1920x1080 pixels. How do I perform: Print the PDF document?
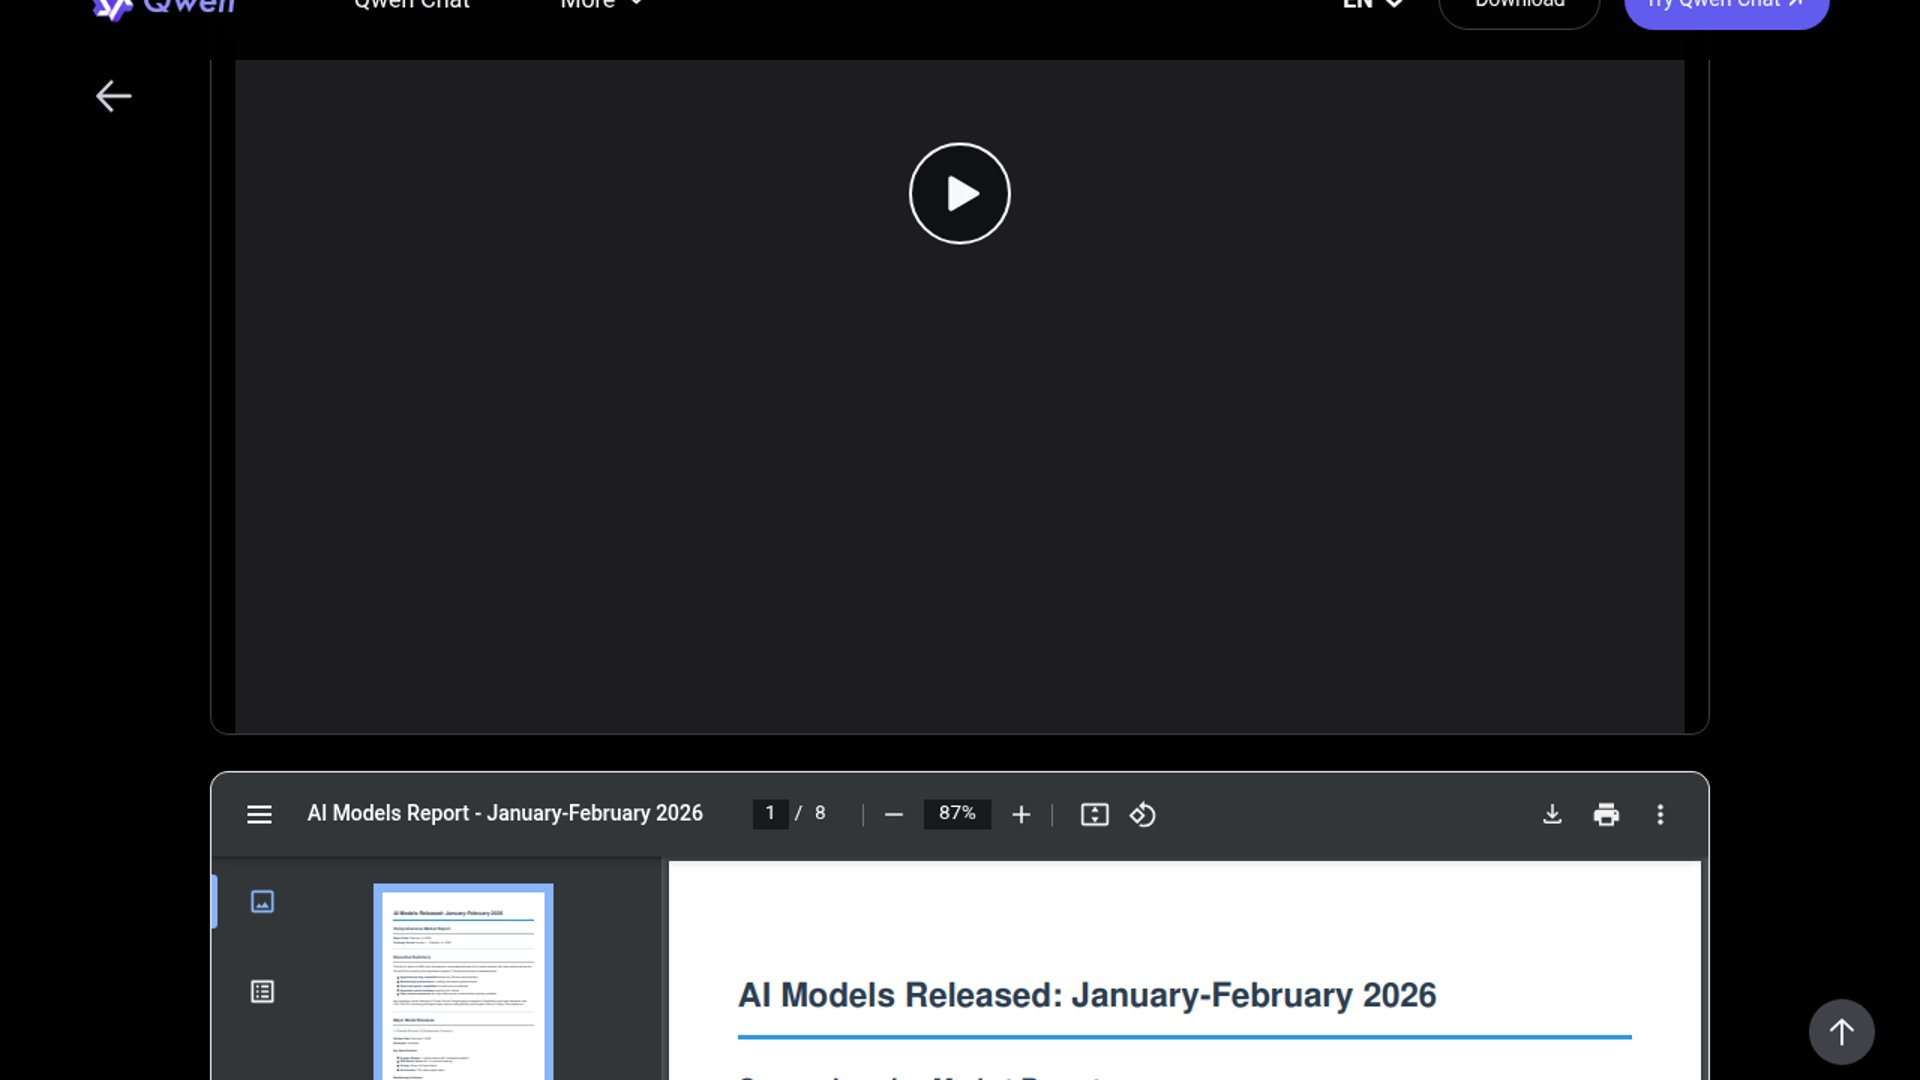[x=1605, y=815]
